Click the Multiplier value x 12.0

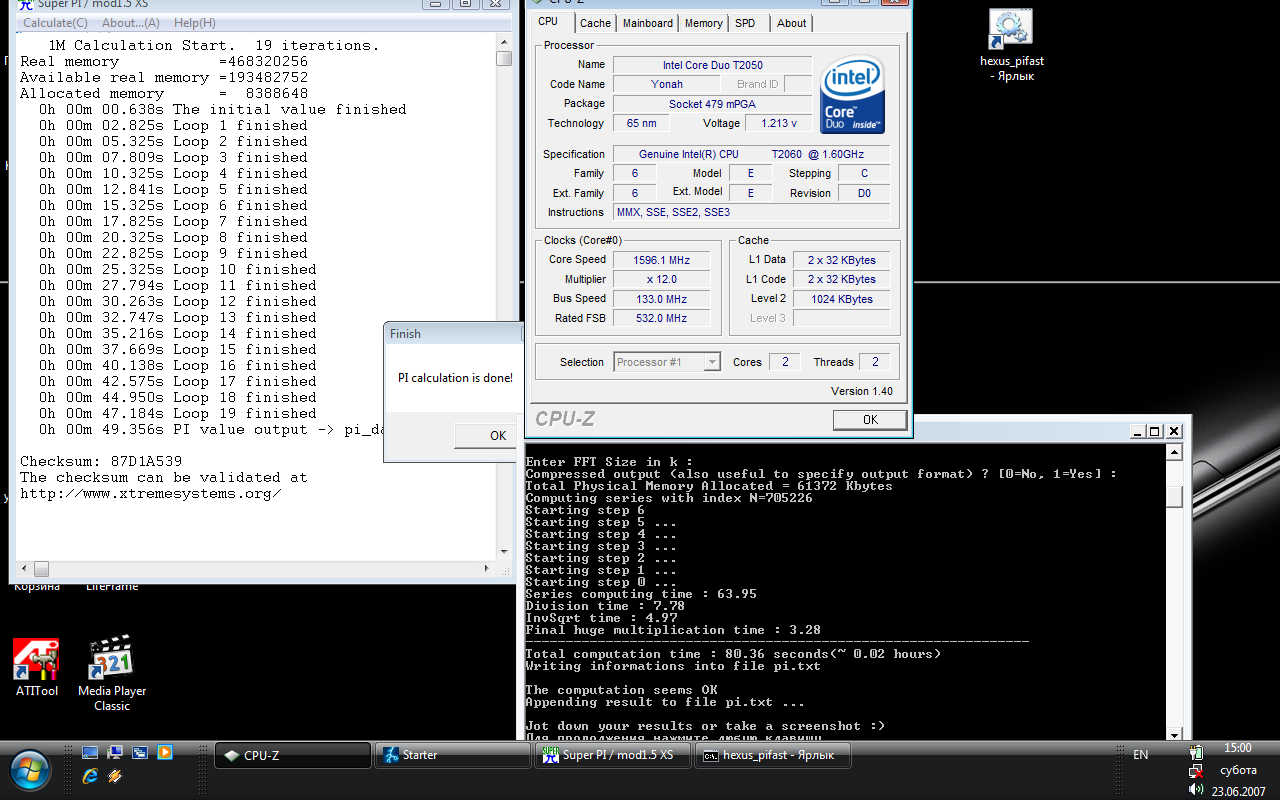point(661,280)
